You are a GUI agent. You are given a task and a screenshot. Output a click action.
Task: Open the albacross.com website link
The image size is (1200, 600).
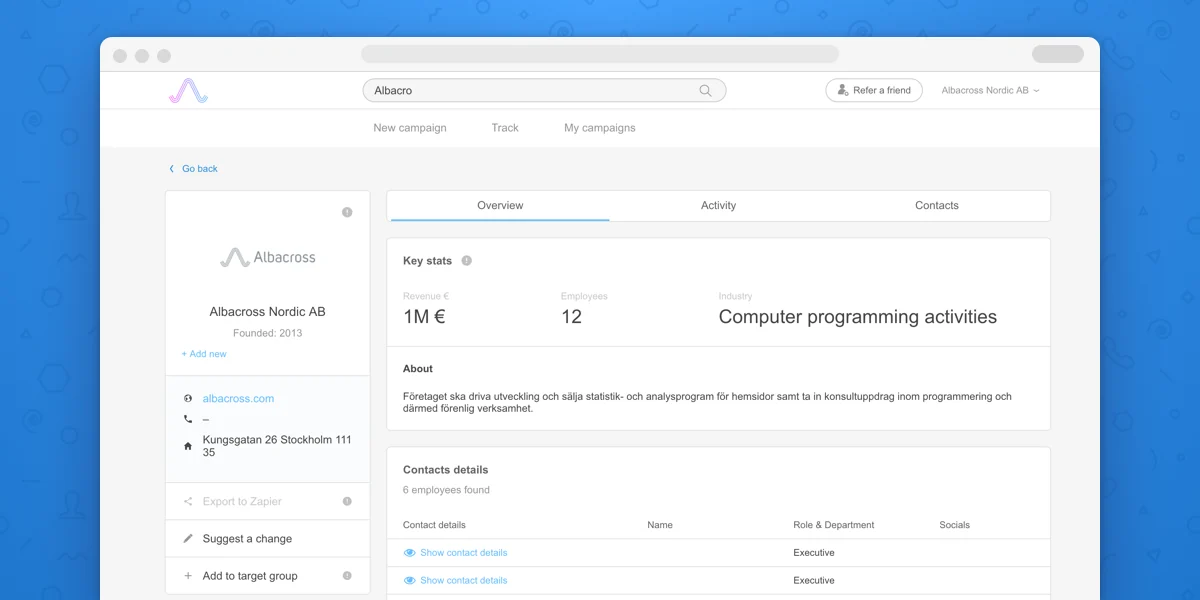pos(238,399)
